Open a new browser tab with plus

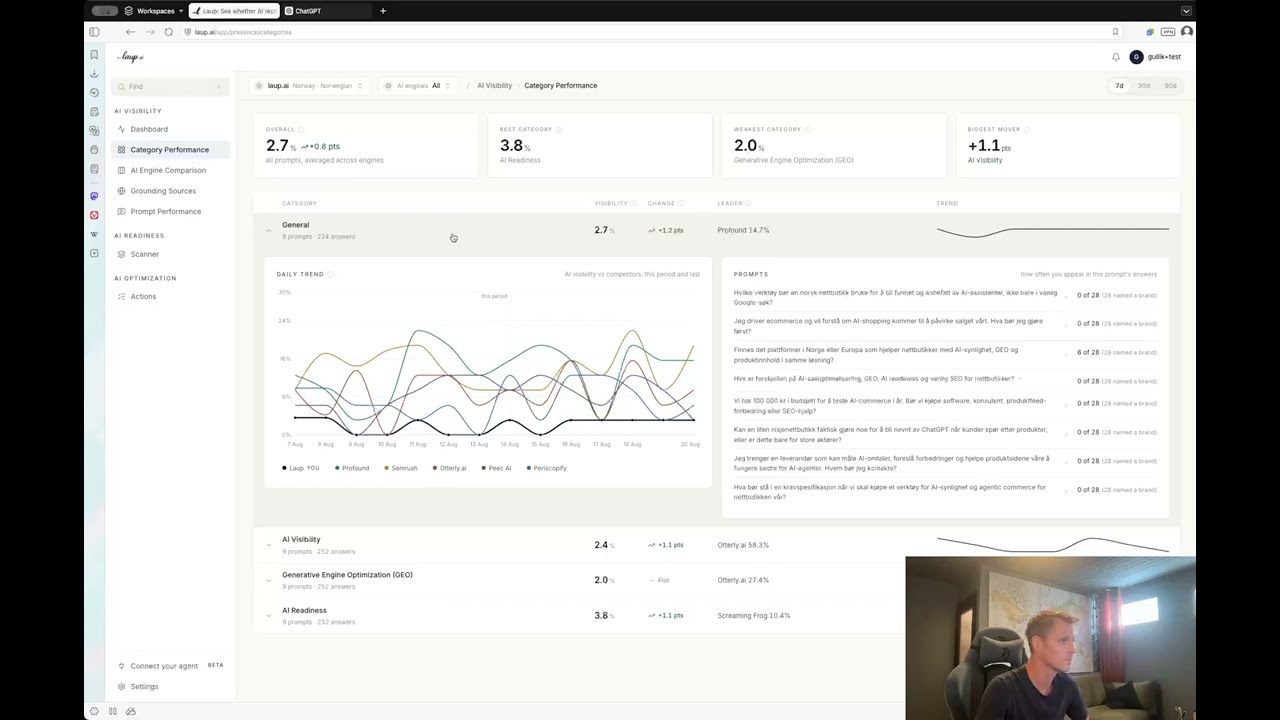(x=383, y=11)
